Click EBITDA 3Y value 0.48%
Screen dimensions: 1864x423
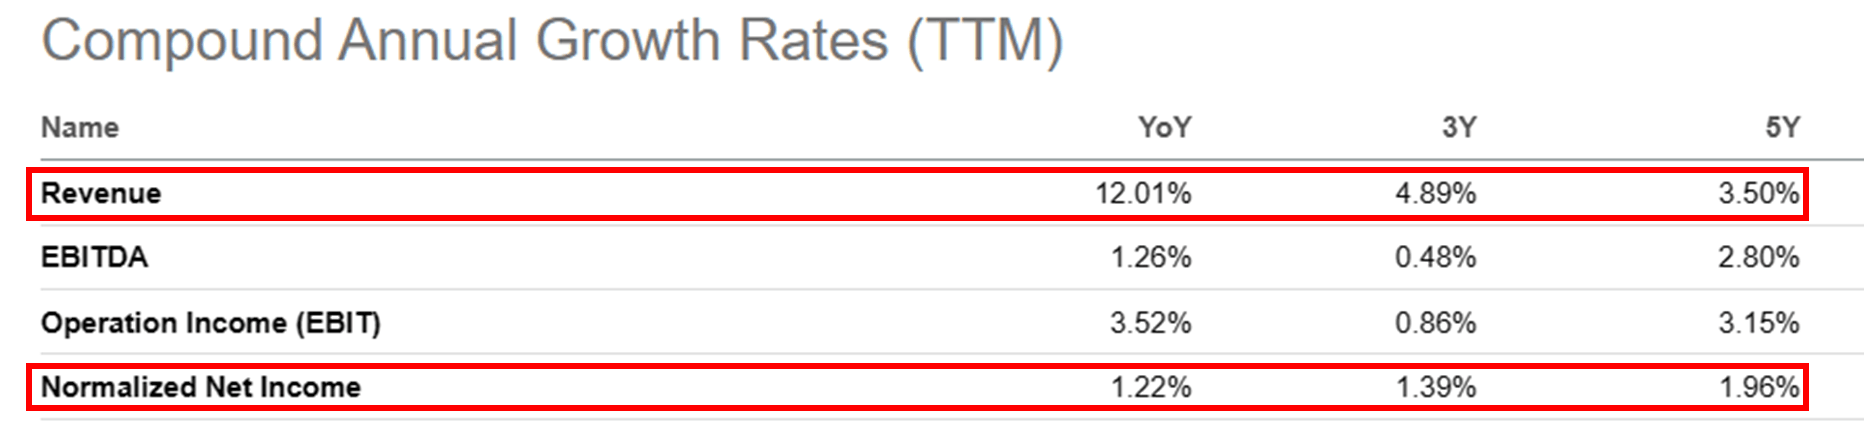tap(1436, 258)
